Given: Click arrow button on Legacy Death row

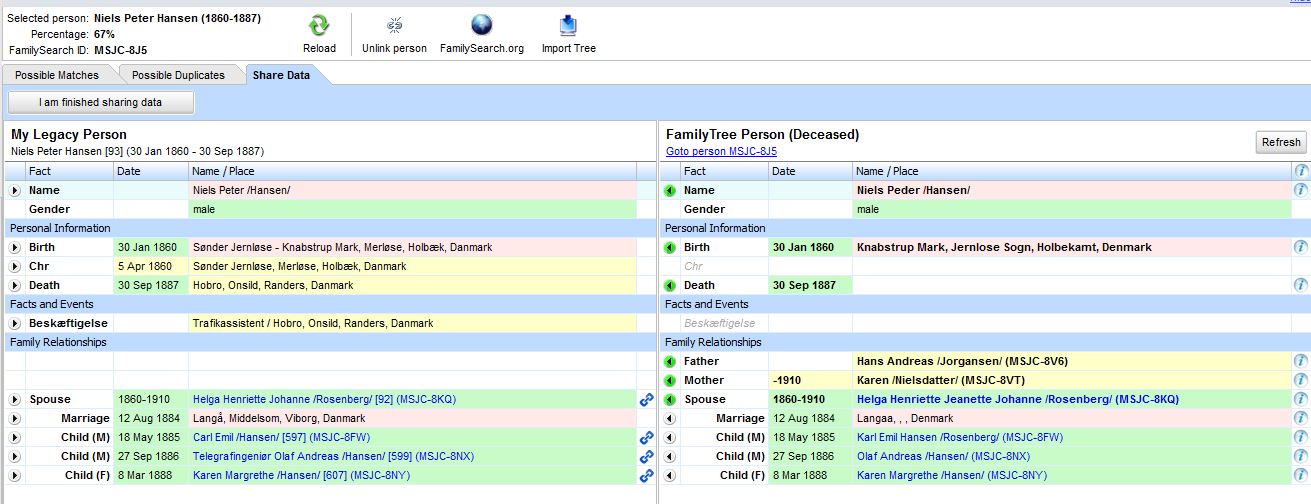Looking at the screenshot, I should tap(14, 285).
